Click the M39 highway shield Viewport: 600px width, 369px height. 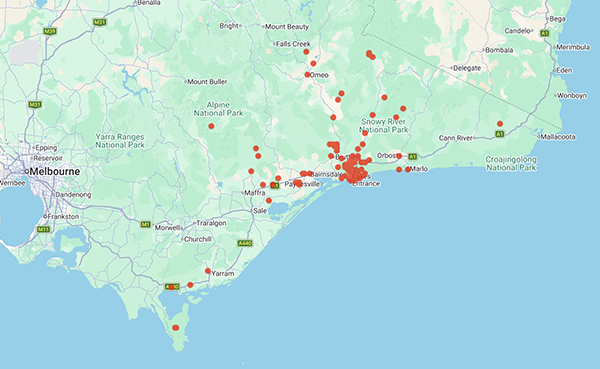pyautogui.click(x=50, y=31)
